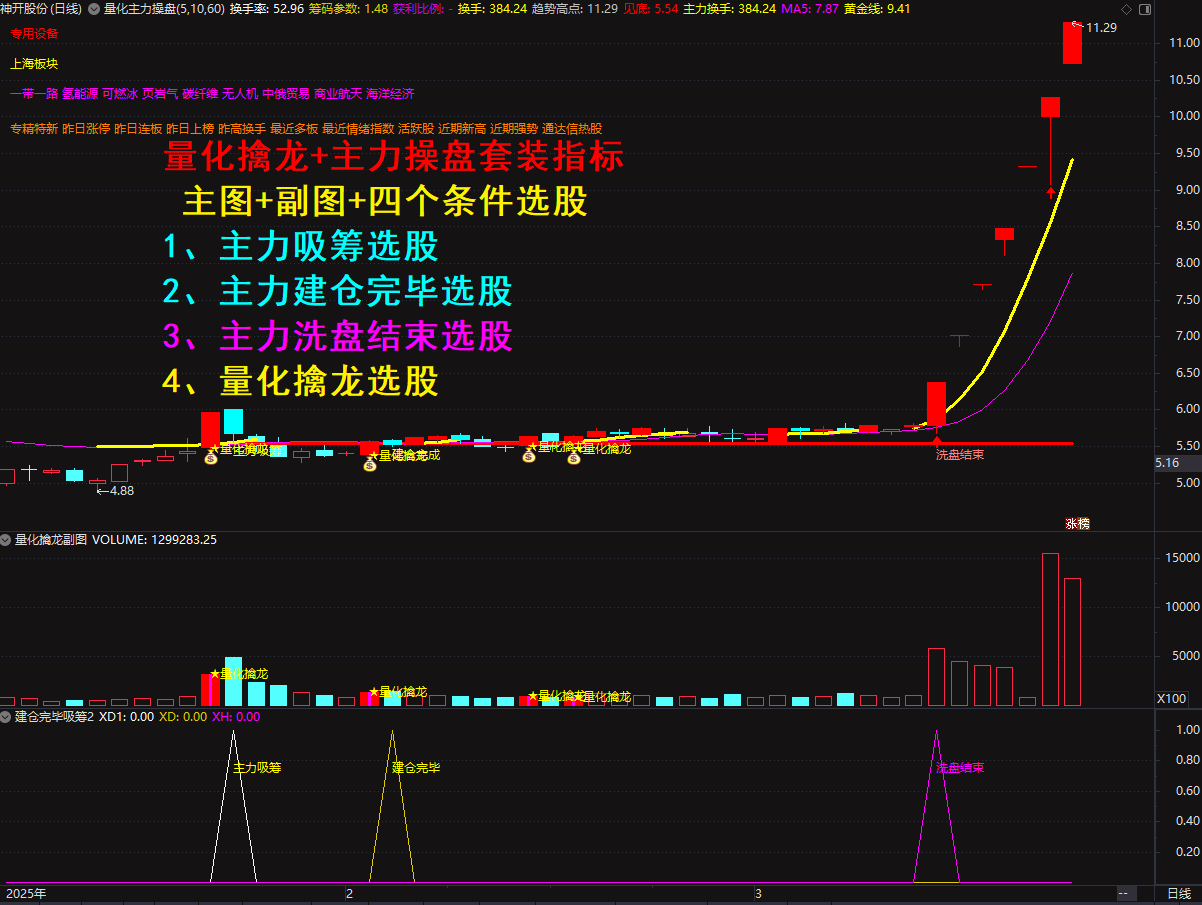Select the middle ★量化擒龙 star marker in volume panel
Image resolution: width=1202 pixels, height=905 pixels.
coord(373,690)
